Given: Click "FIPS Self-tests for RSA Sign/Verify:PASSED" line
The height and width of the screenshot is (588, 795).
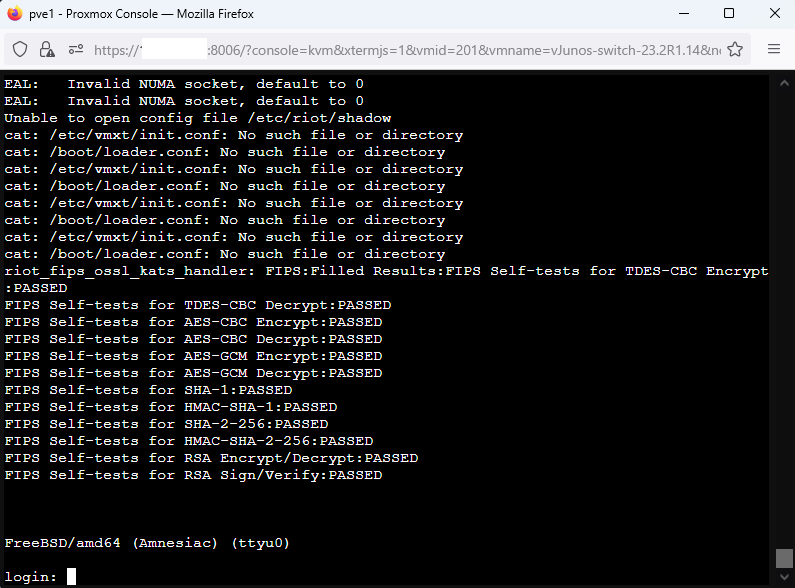Looking at the screenshot, I should point(193,475).
